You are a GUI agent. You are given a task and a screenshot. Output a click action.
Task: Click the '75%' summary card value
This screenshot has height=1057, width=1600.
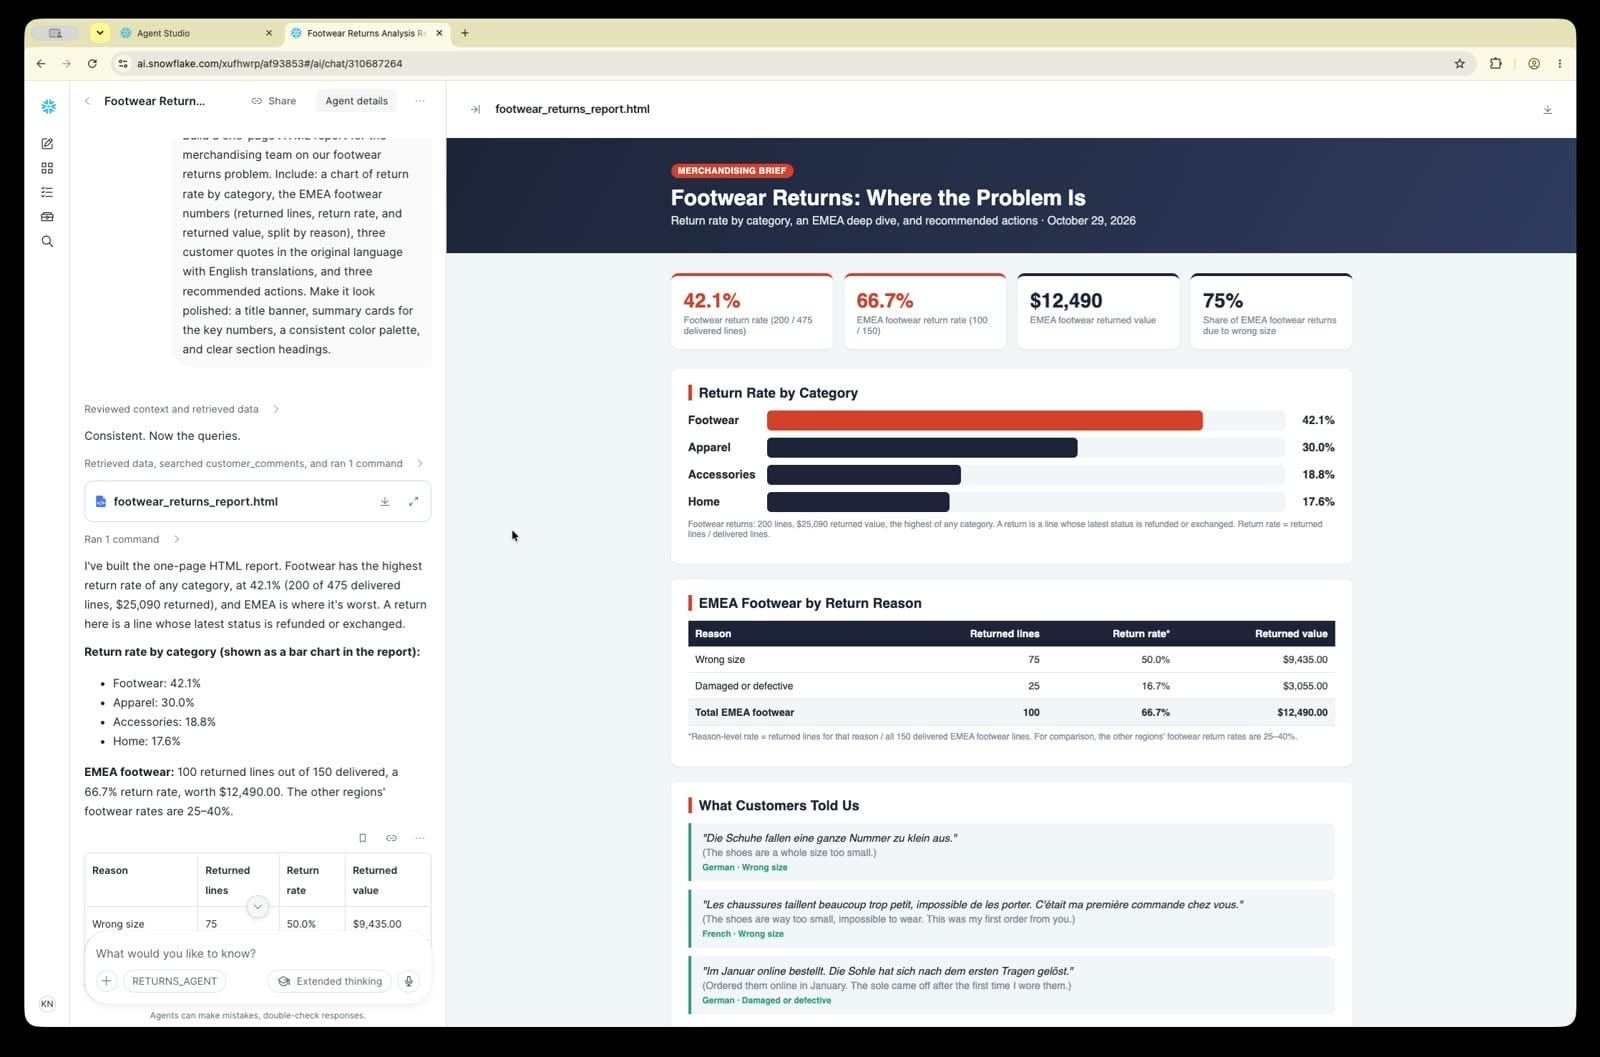[x=1223, y=300]
